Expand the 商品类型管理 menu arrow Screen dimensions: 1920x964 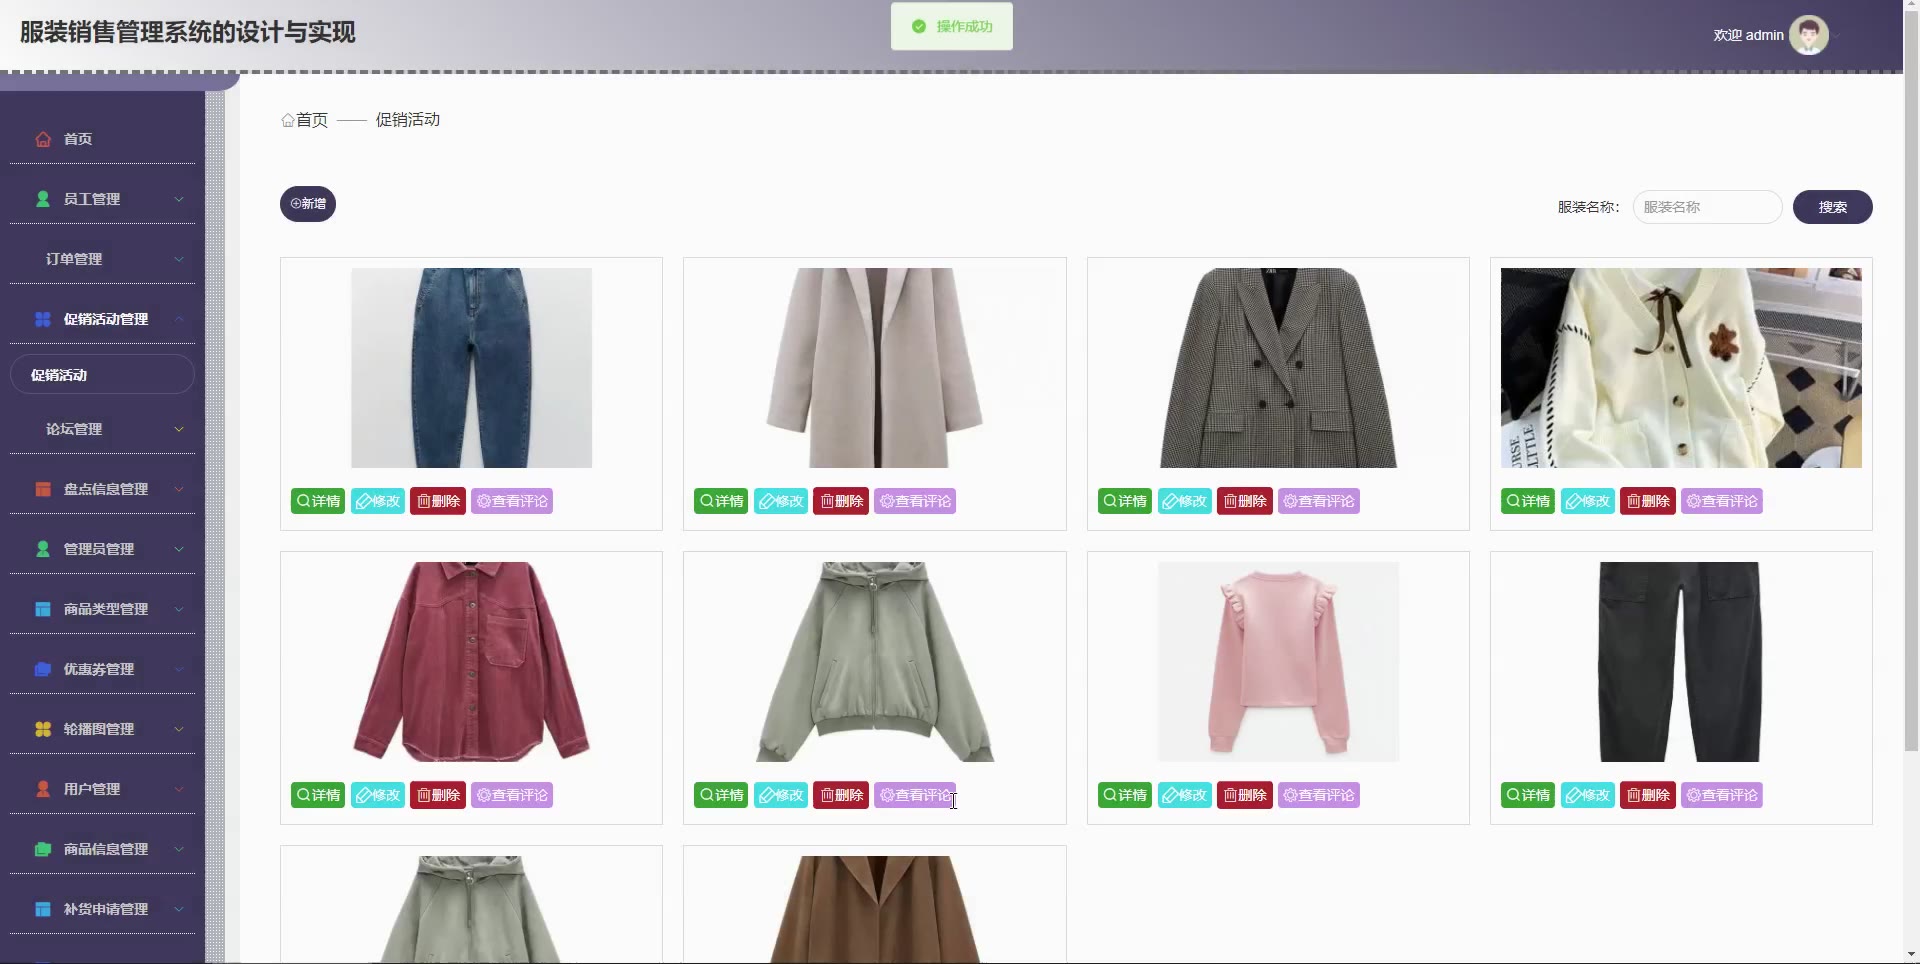pyautogui.click(x=179, y=609)
